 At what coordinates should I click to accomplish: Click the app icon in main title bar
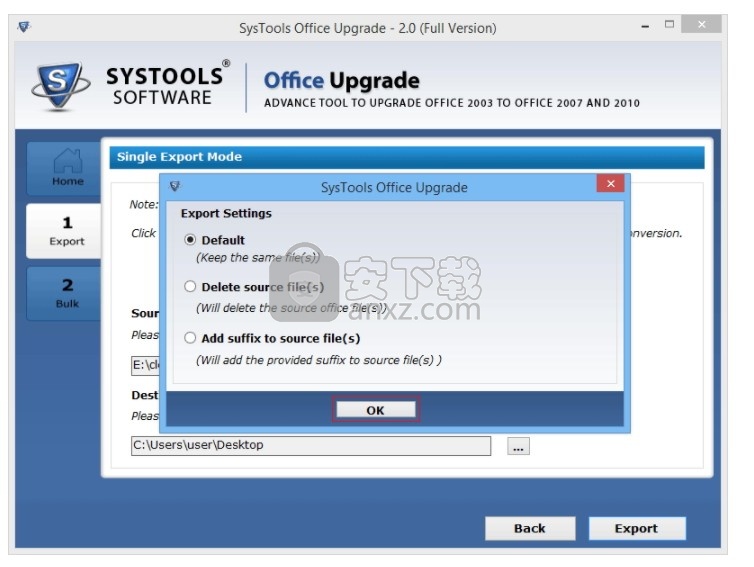pyautogui.click(x=24, y=26)
